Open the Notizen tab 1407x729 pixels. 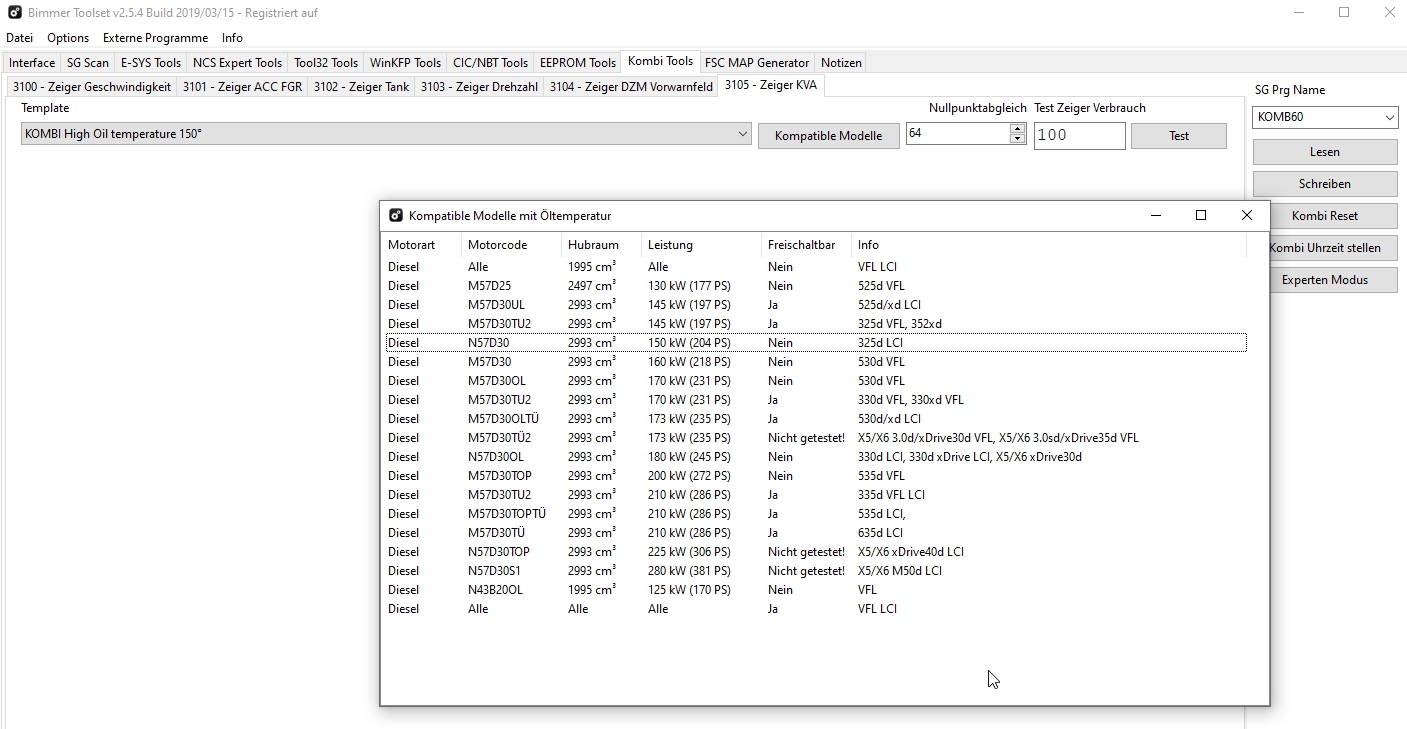click(841, 63)
